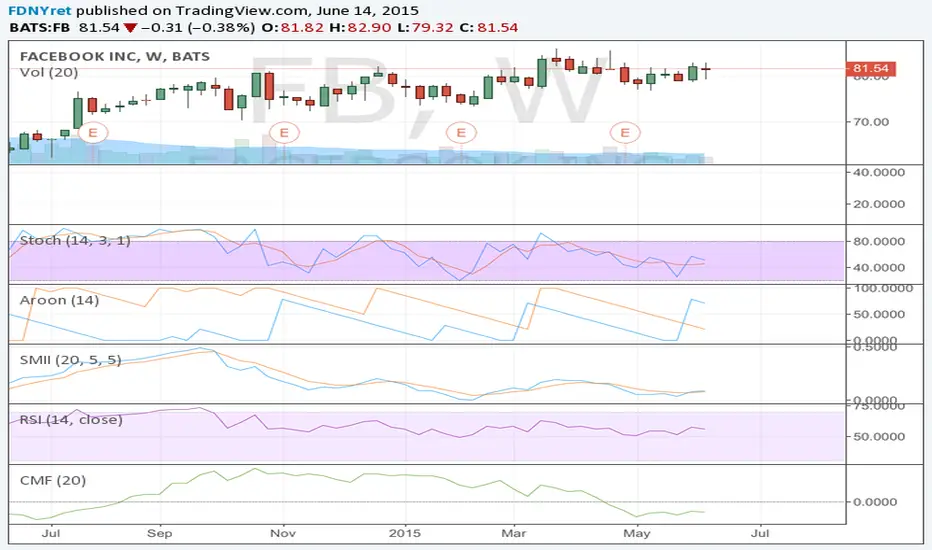This screenshot has height=550, width=932.
Task: Select the SMII (20, 5, 5) indicator label
Action: pos(70,360)
